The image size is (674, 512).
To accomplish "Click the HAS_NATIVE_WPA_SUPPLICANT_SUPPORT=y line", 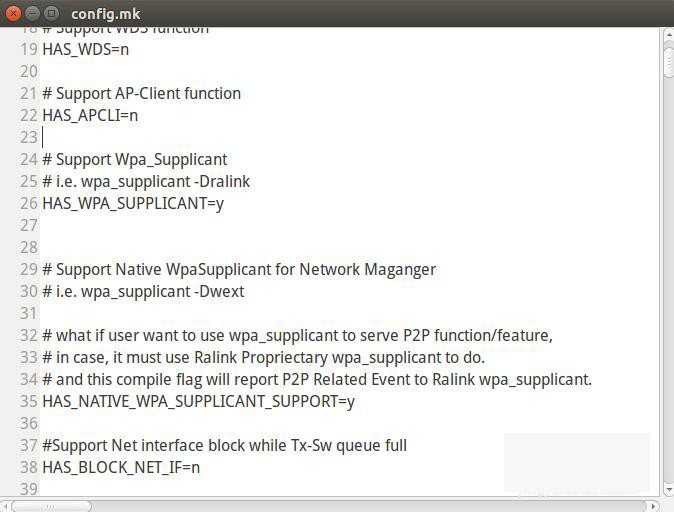I will (198, 401).
